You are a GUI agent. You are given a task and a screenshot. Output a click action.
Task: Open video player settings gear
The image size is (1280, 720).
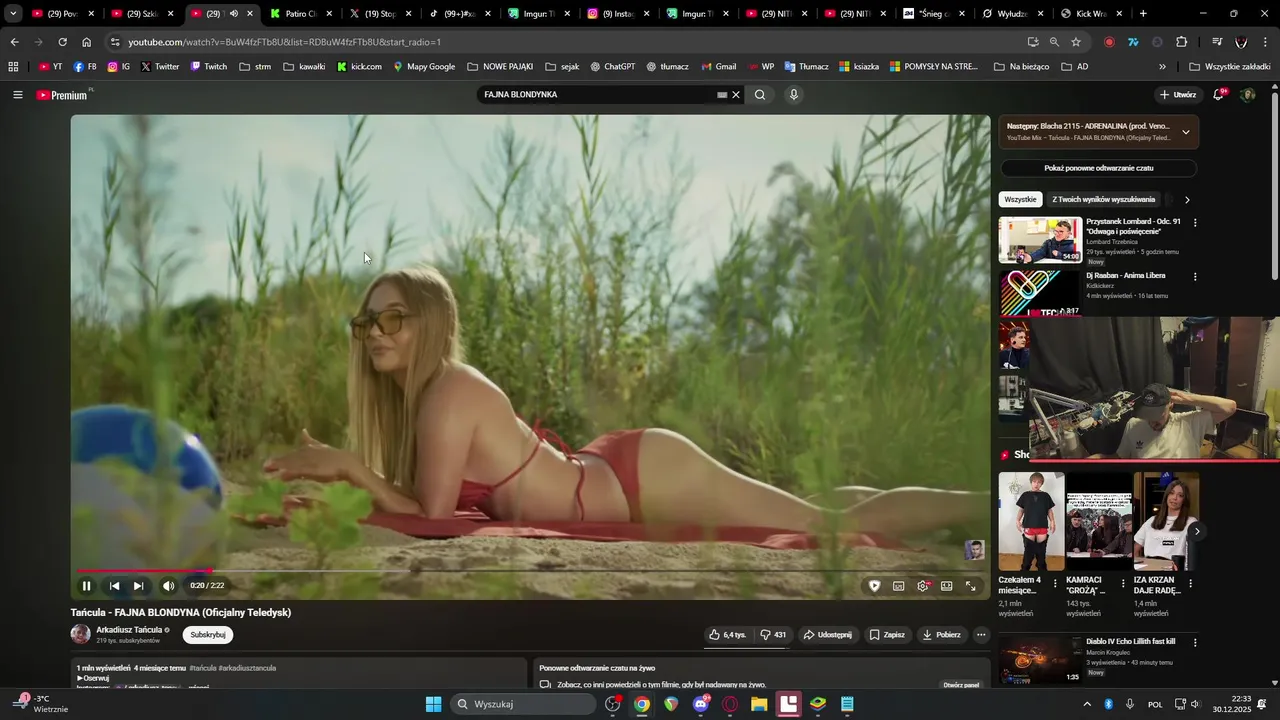(923, 586)
